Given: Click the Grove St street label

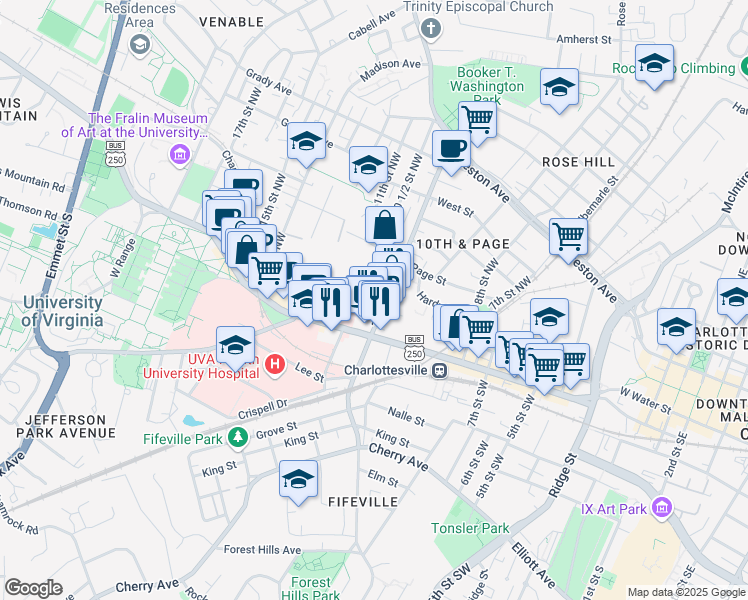Looking at the screenshot, I should tap(277, 431).
